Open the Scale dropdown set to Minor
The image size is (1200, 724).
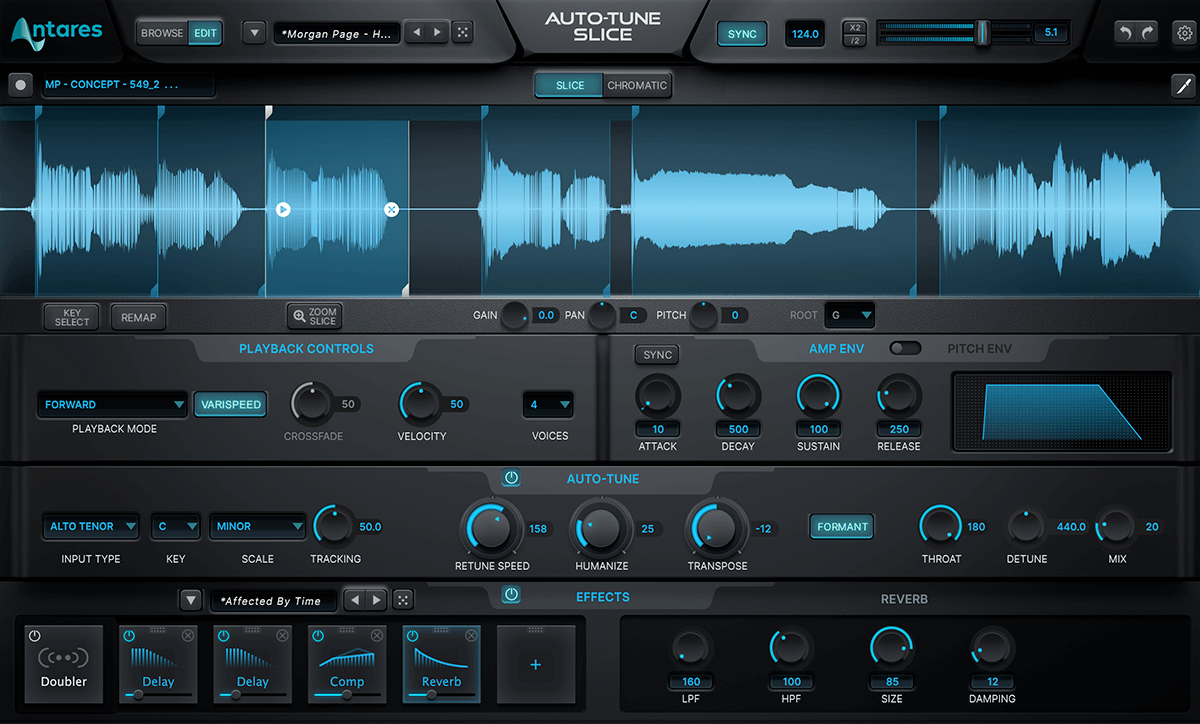257,526
